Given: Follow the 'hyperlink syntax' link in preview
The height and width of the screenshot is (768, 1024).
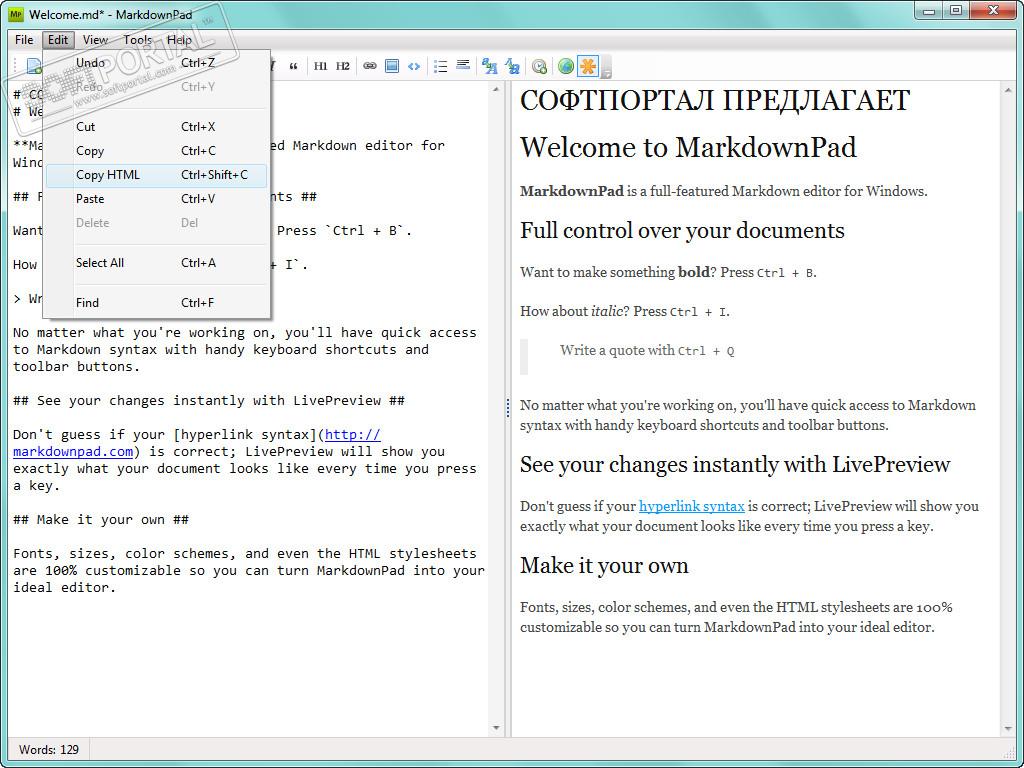Looking at the screenshot, I should (x=692, y=506).
